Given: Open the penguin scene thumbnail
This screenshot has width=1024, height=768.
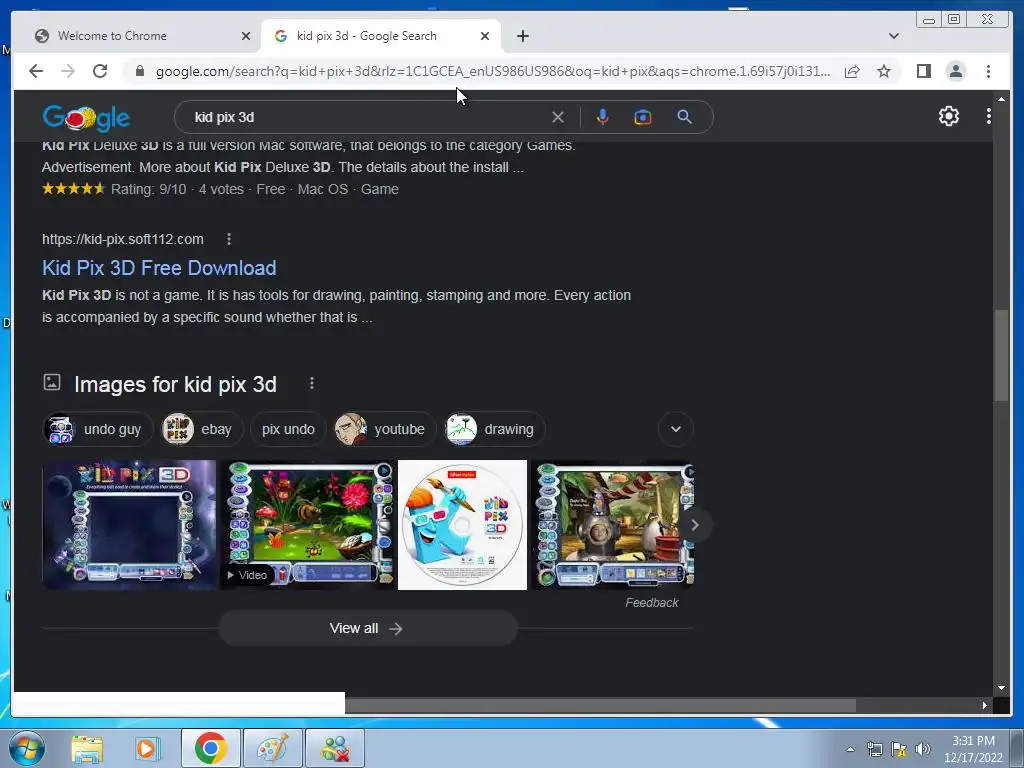Looking at the screenshot, I should click(612, 525).
